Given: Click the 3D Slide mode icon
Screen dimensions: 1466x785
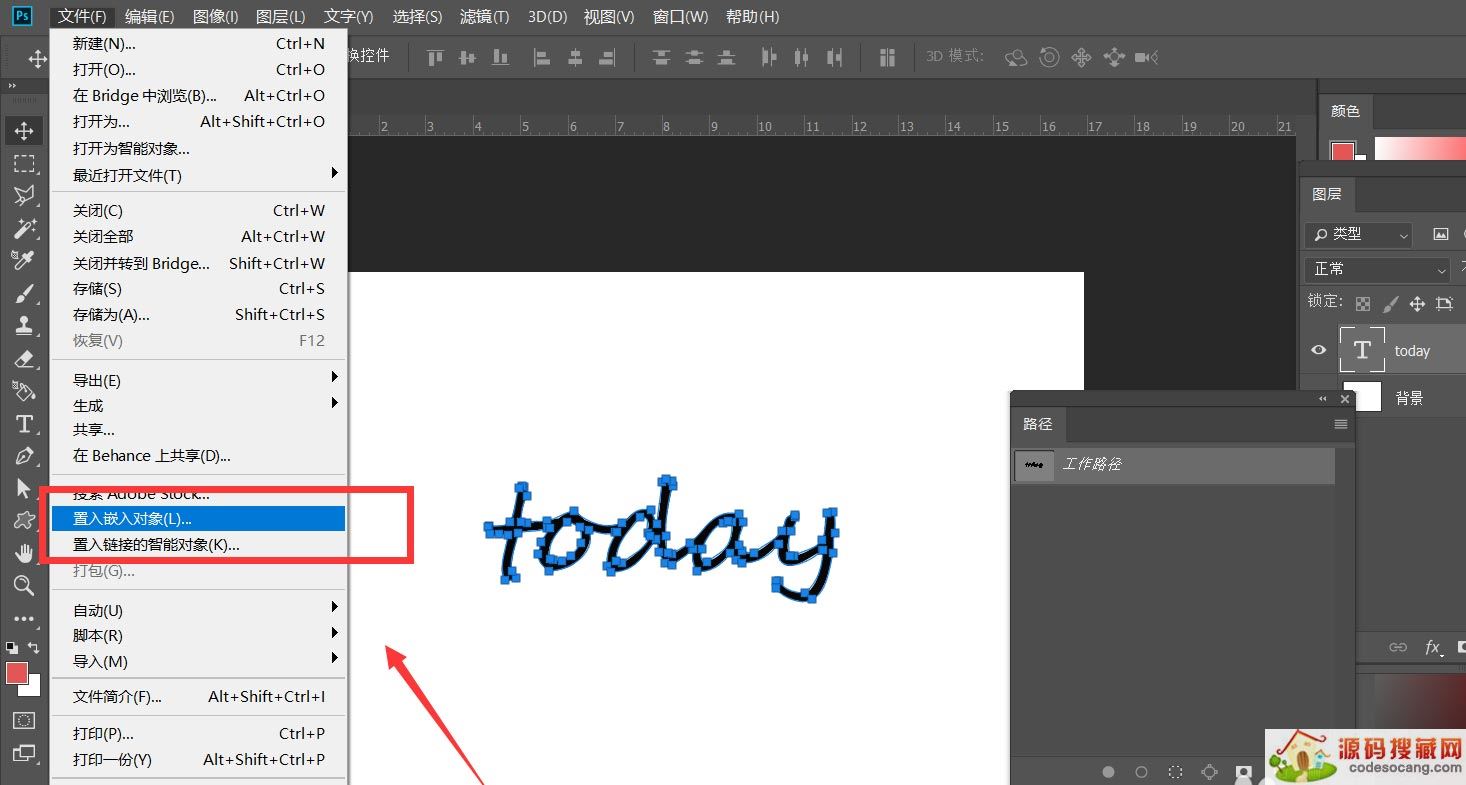Looking at the screenshot, I should (1114, 58).
